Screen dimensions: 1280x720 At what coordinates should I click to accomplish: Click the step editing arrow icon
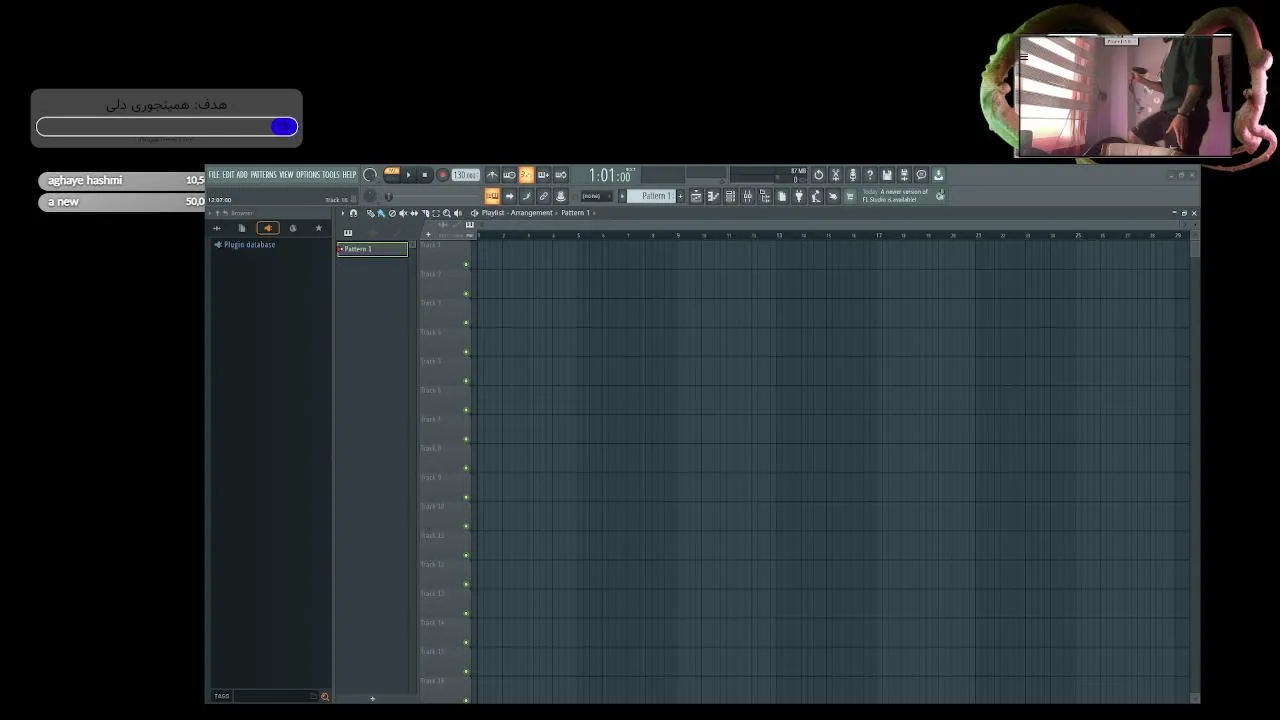click(x=509, y=196)
